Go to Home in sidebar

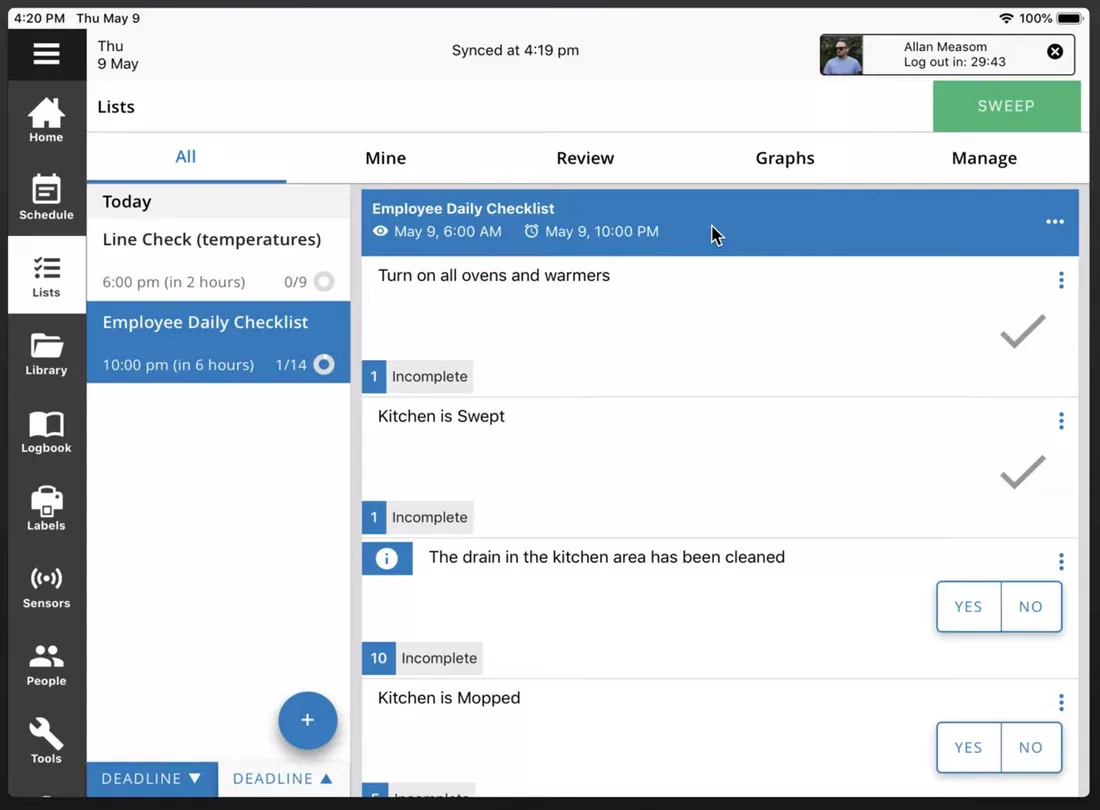pos(46,120)
